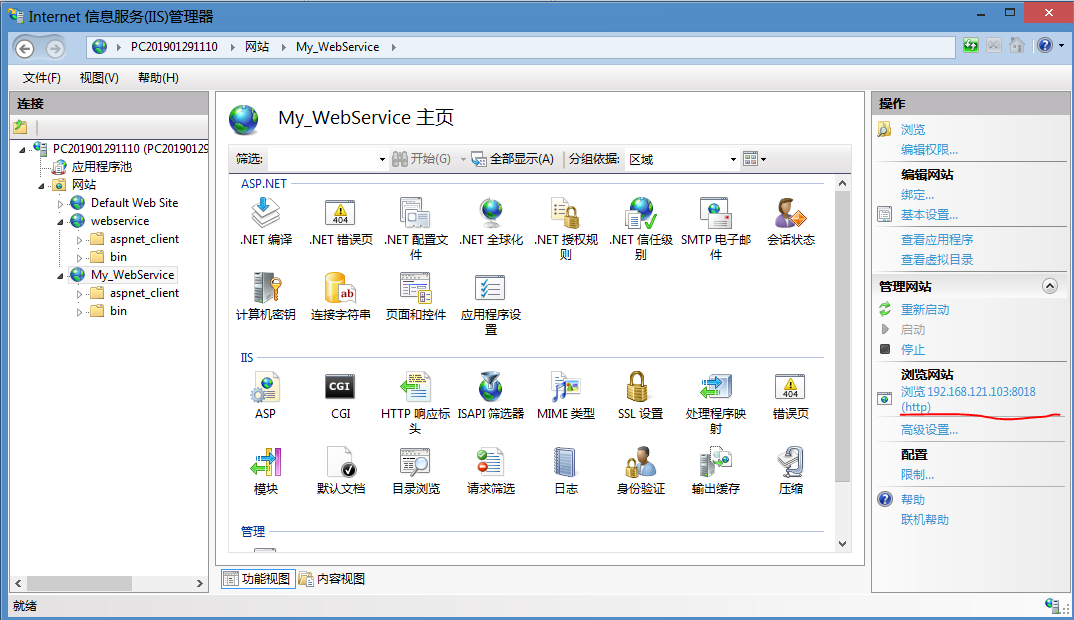The height and width of the screenshot is (620, 1074).
Task: Open the 请求筛选 feature
Action: pos(491,471)
